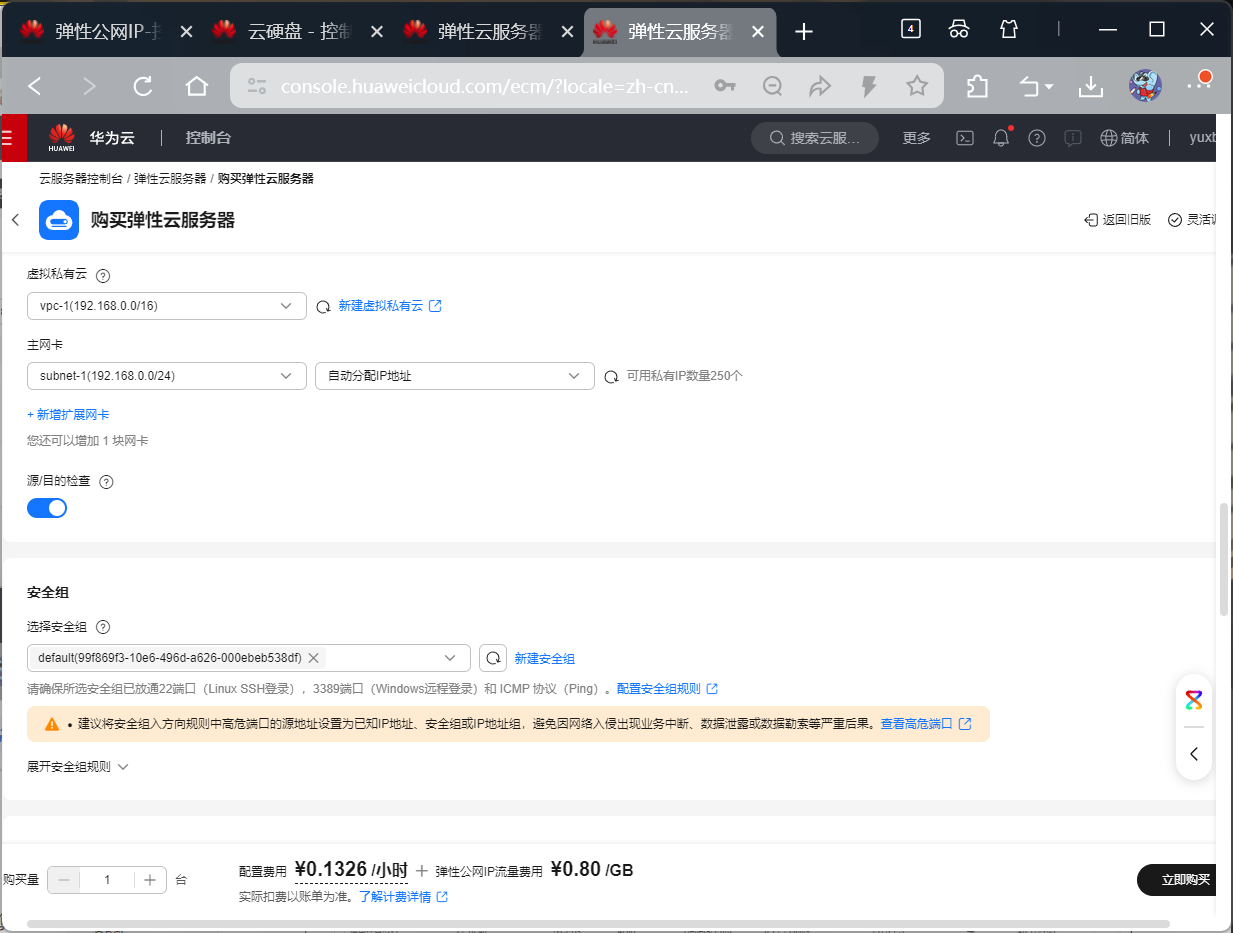
Task: Open saved passwords key icon
Action: (725, 87)
